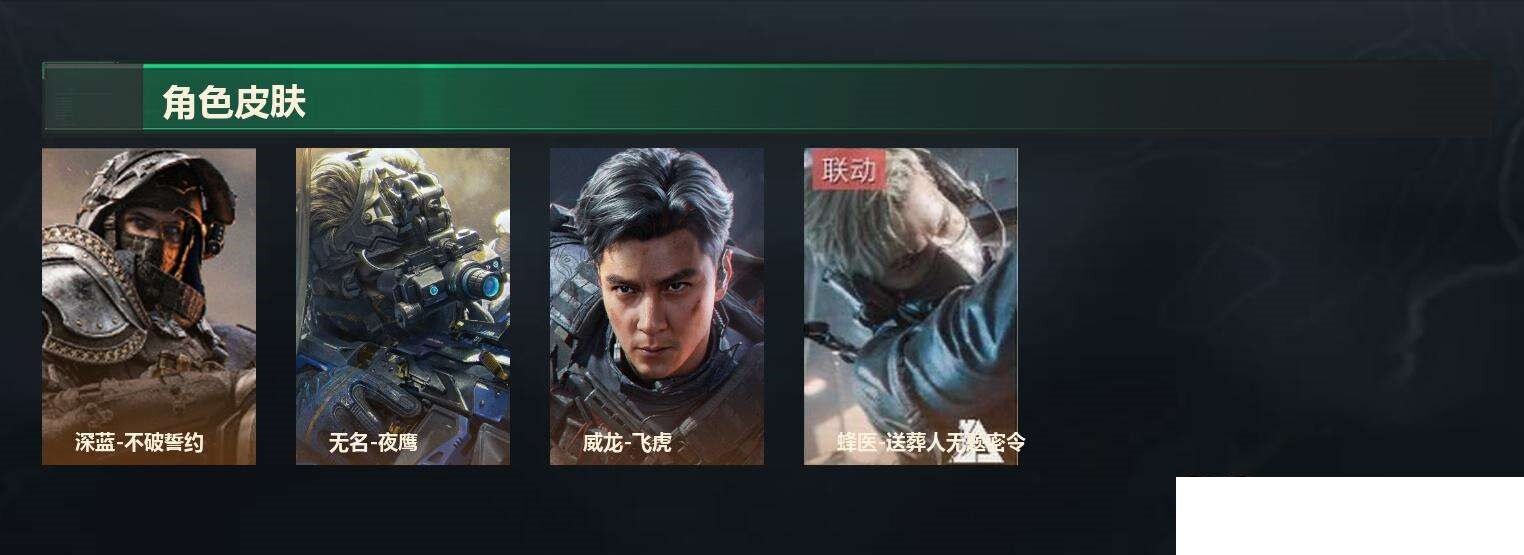Select the 无名 skin card thumbnail
The width and height of the screenshot is (1524, 555).
coord(403,306)
